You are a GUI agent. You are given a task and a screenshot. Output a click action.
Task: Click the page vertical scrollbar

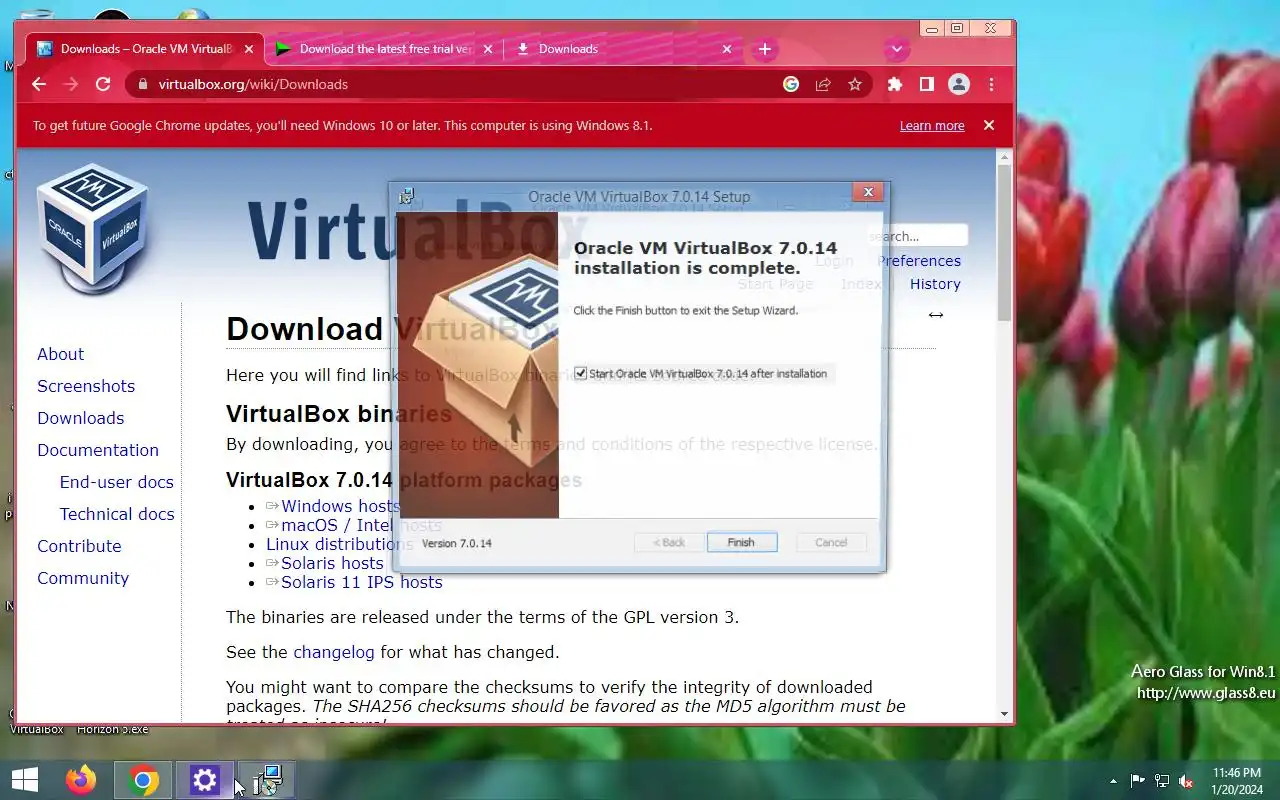pos(1004,245)
